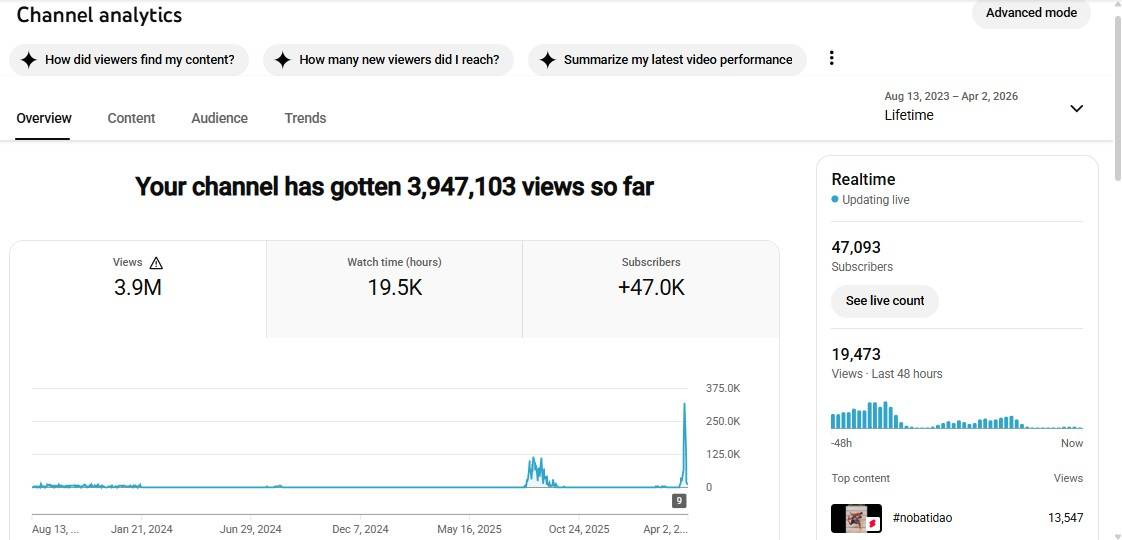Click the blue Updating live status dot

coord(835,200)
